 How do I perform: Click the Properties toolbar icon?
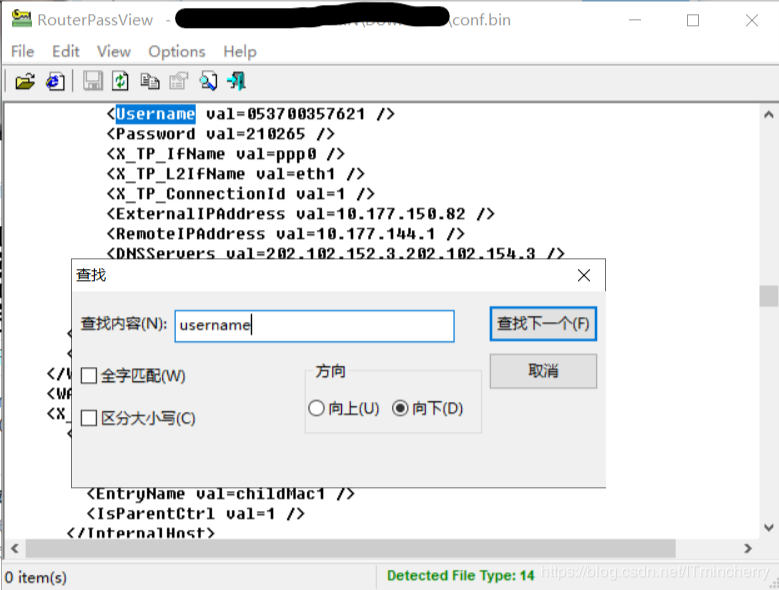click(178, 81)
